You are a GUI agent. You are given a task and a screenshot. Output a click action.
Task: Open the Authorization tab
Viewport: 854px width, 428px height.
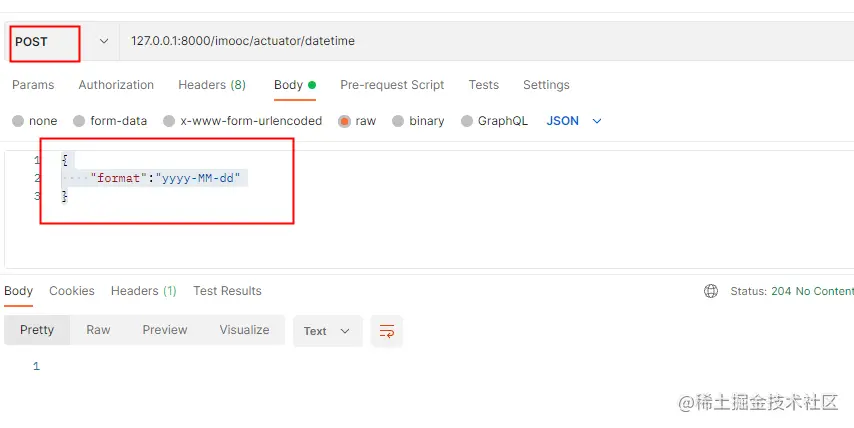116,85
